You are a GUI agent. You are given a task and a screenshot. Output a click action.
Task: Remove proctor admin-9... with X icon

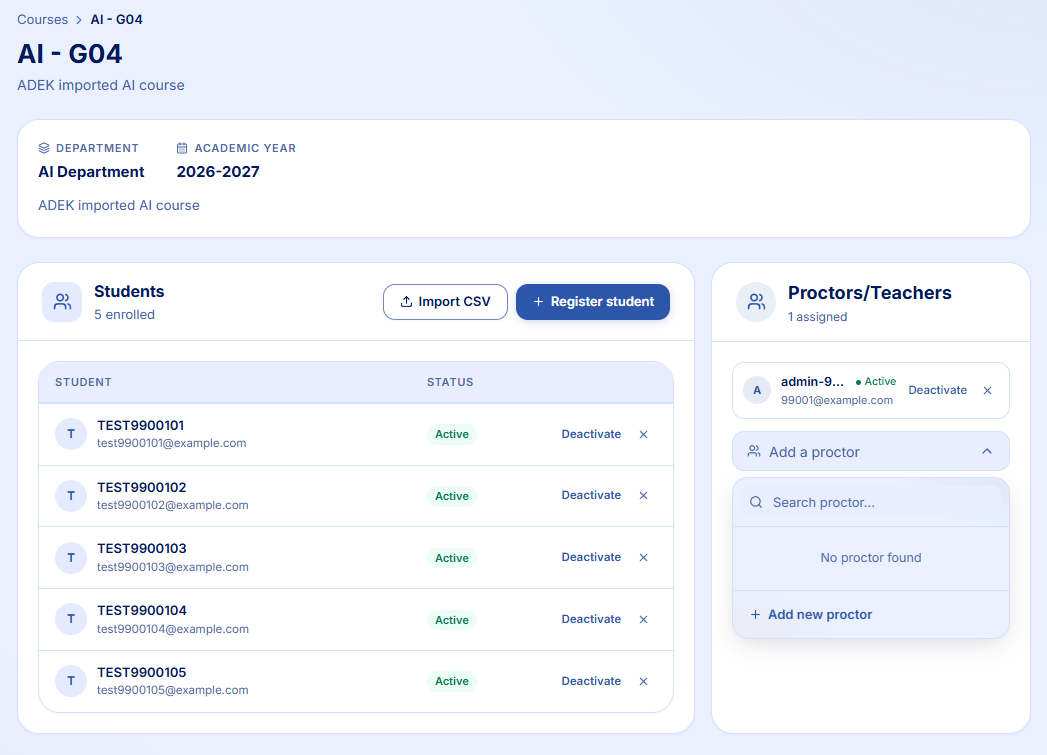coord(988,391)
